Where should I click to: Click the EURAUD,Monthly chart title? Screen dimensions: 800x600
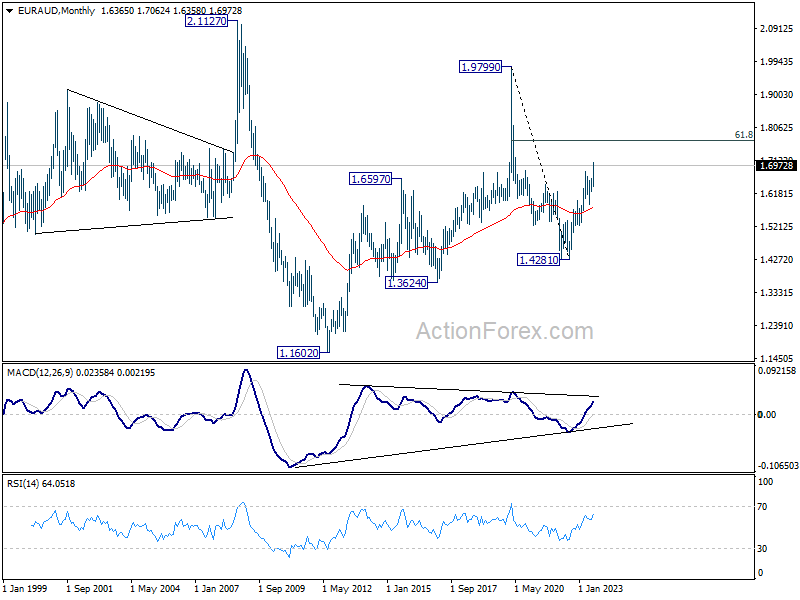click(x=56, y=11)
